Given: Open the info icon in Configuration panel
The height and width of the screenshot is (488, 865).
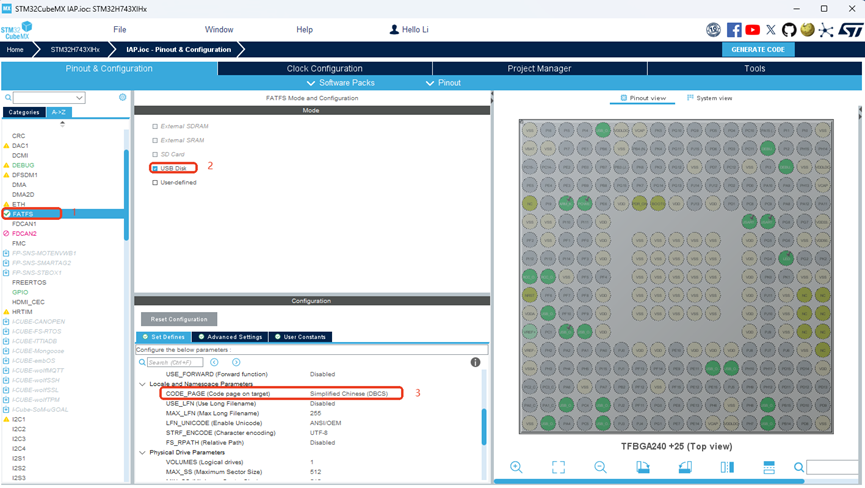Looking at the screenshot, I should click(x=475, y=362).
